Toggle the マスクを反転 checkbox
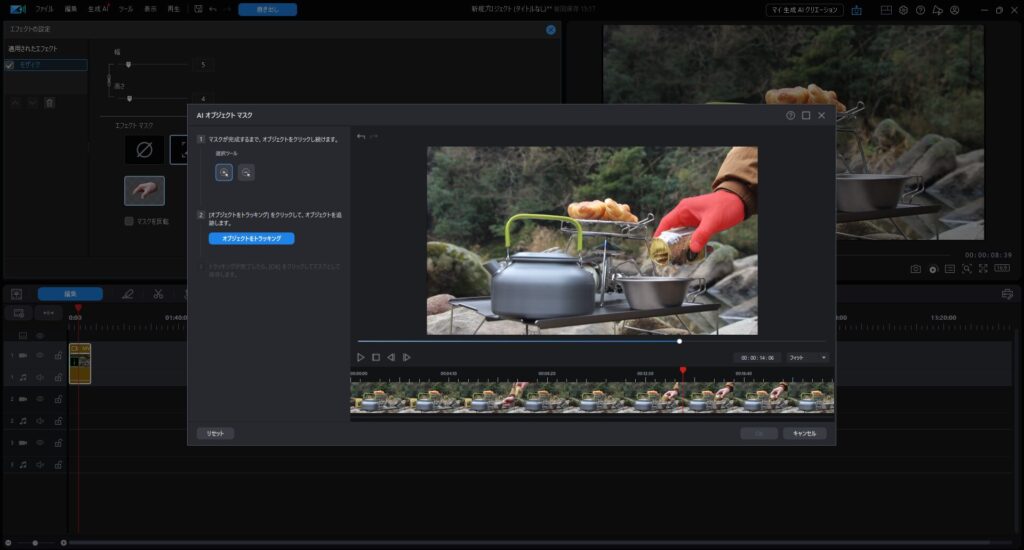1024x550 pixels. 129,221
